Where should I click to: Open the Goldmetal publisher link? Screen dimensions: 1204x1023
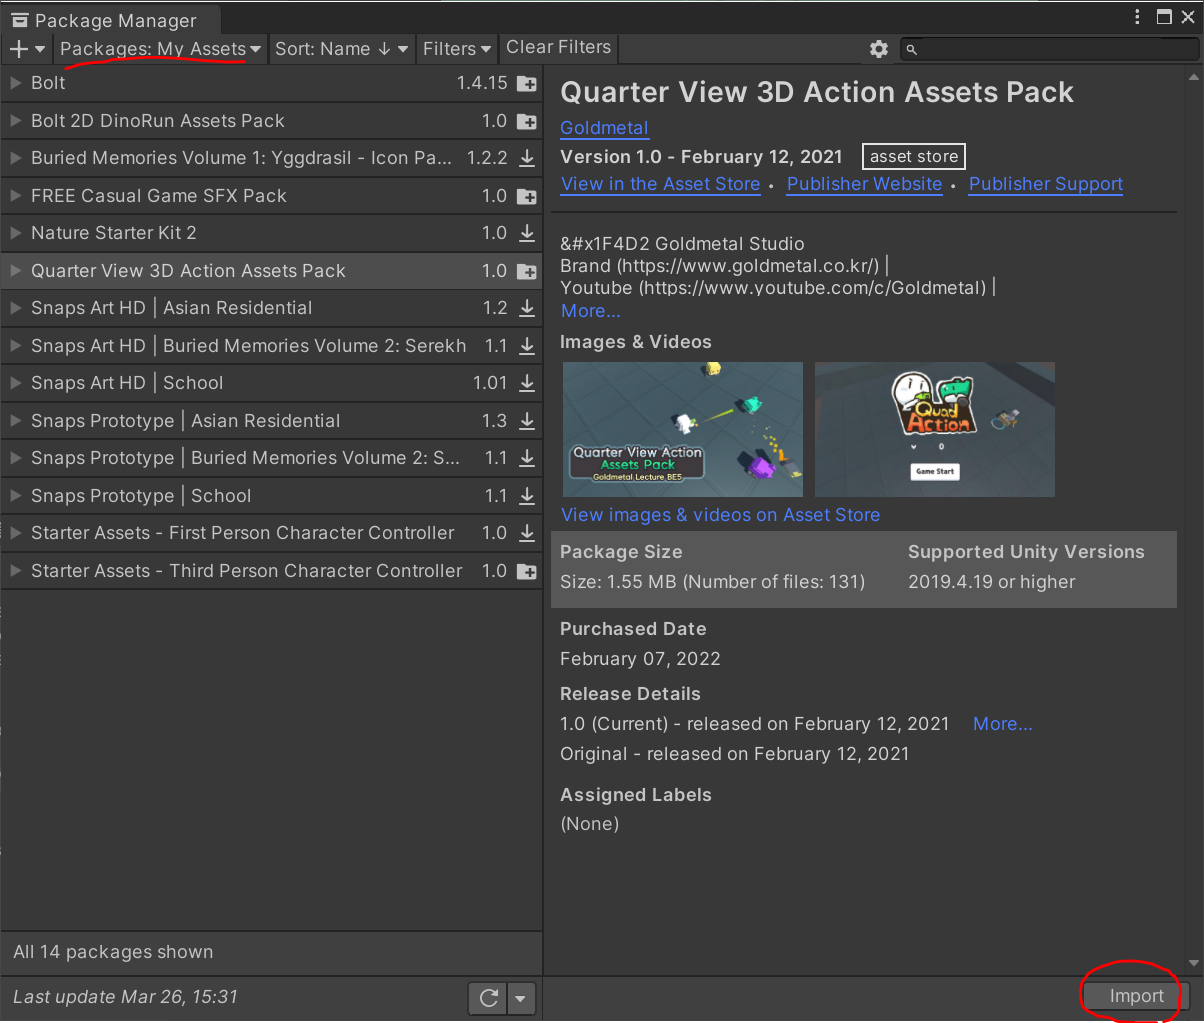click(604, 128)
